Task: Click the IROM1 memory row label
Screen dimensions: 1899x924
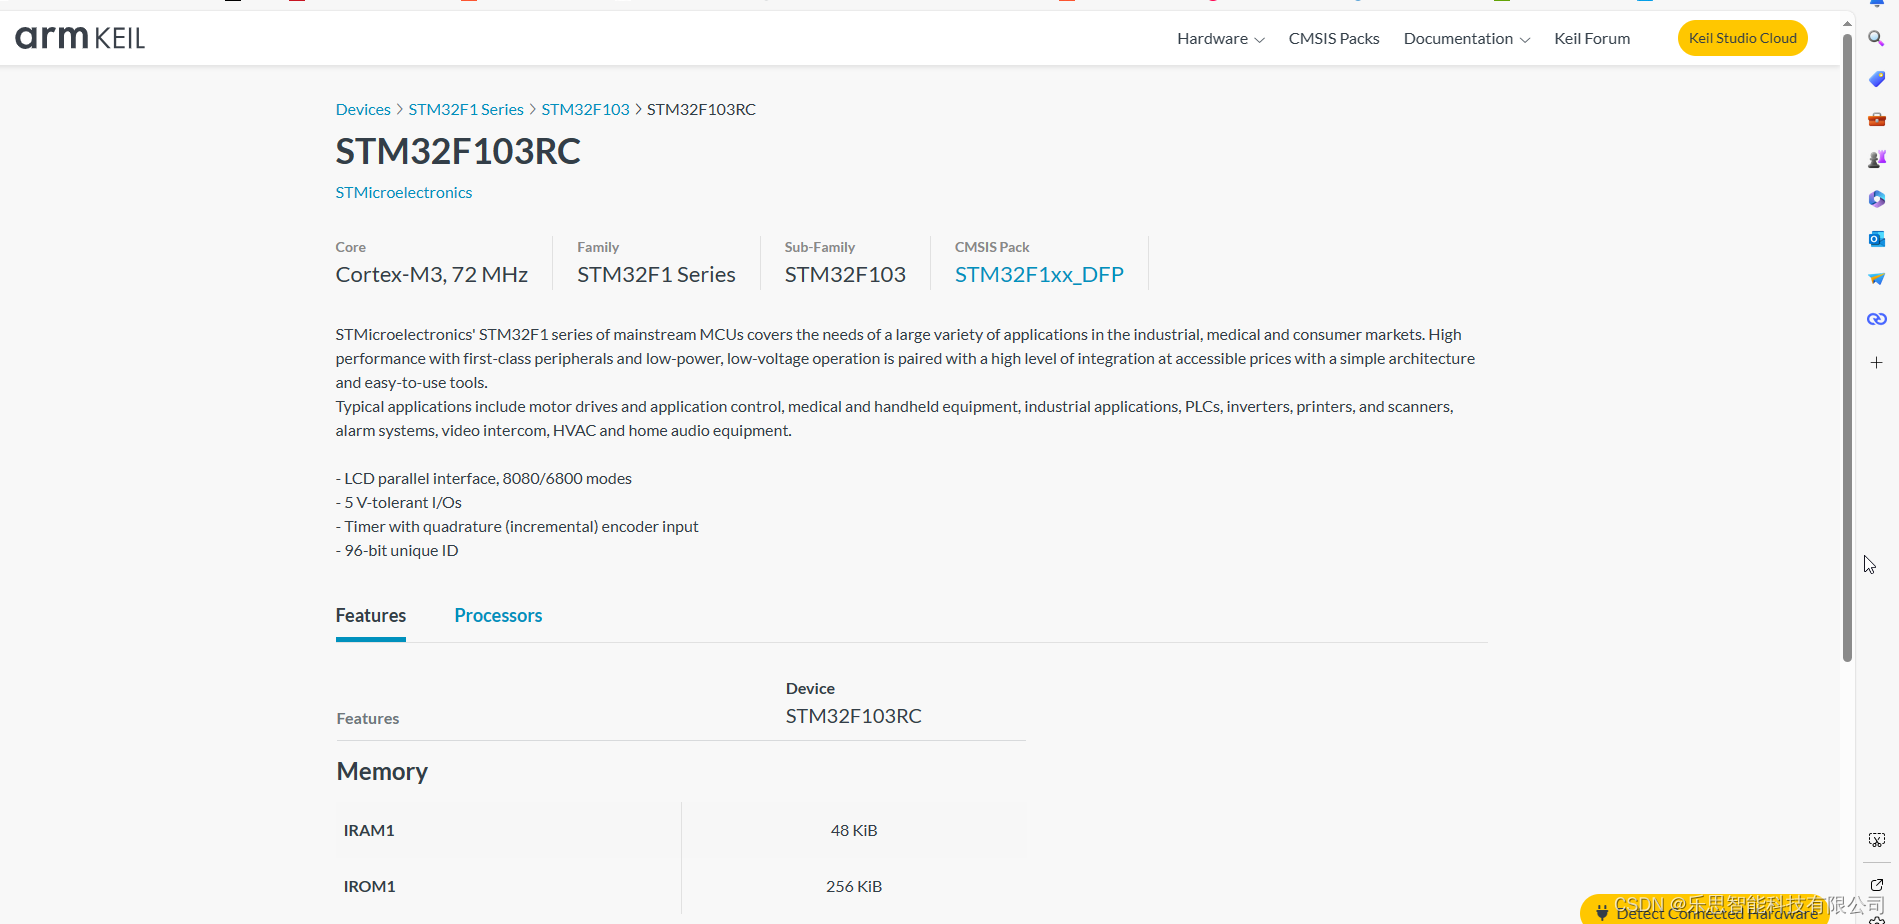Action: [x=369, y=887]
